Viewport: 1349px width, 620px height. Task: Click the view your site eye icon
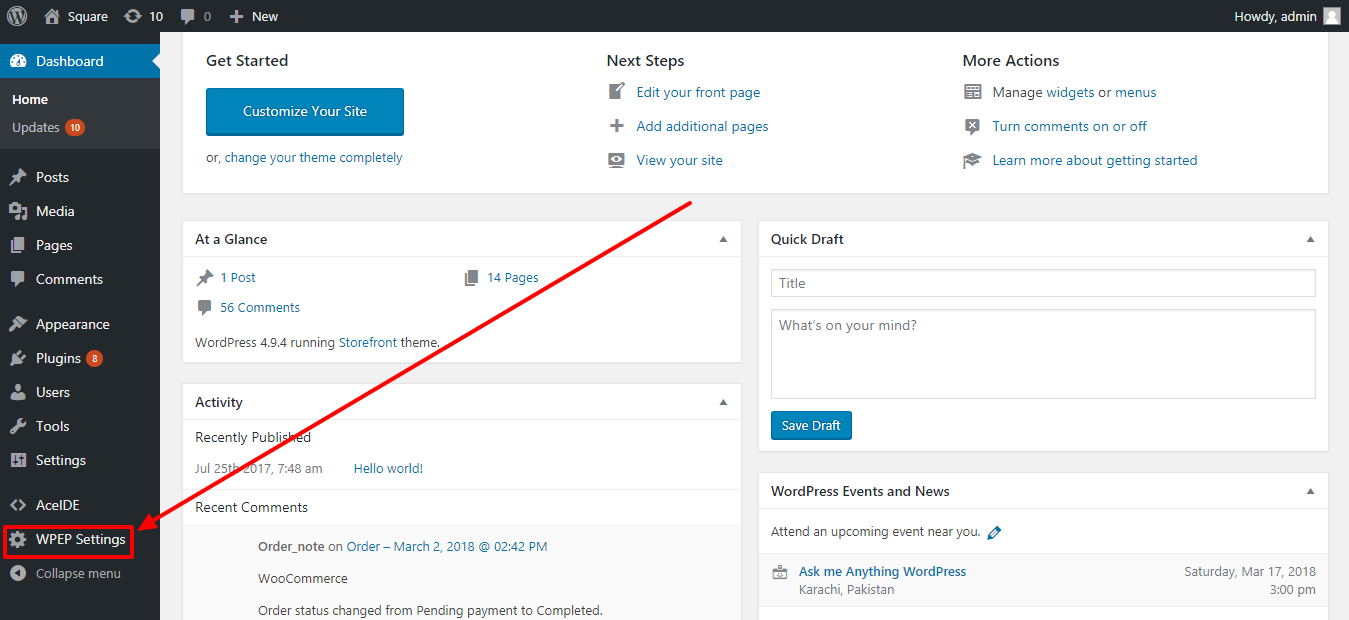pos(617,160)
